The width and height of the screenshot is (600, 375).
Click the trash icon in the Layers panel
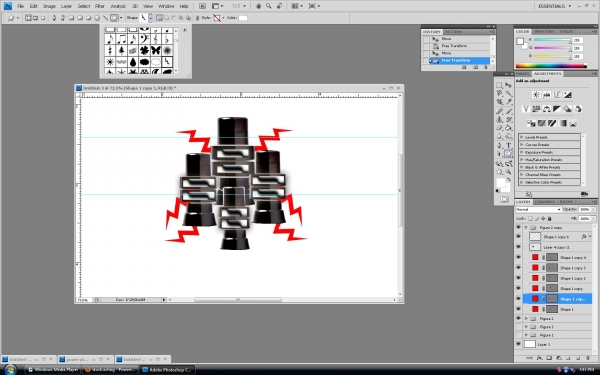tap(588, 358)
